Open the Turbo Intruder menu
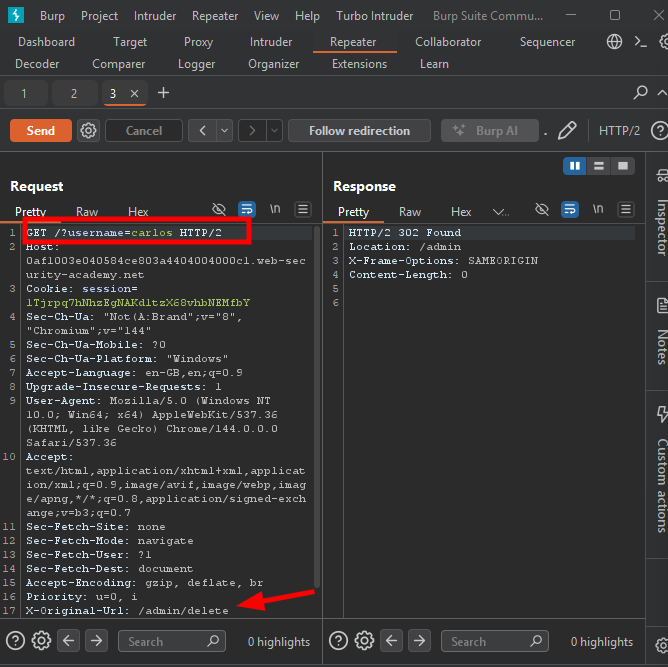Viewport: 668px width, 667px height. (374, 16)
